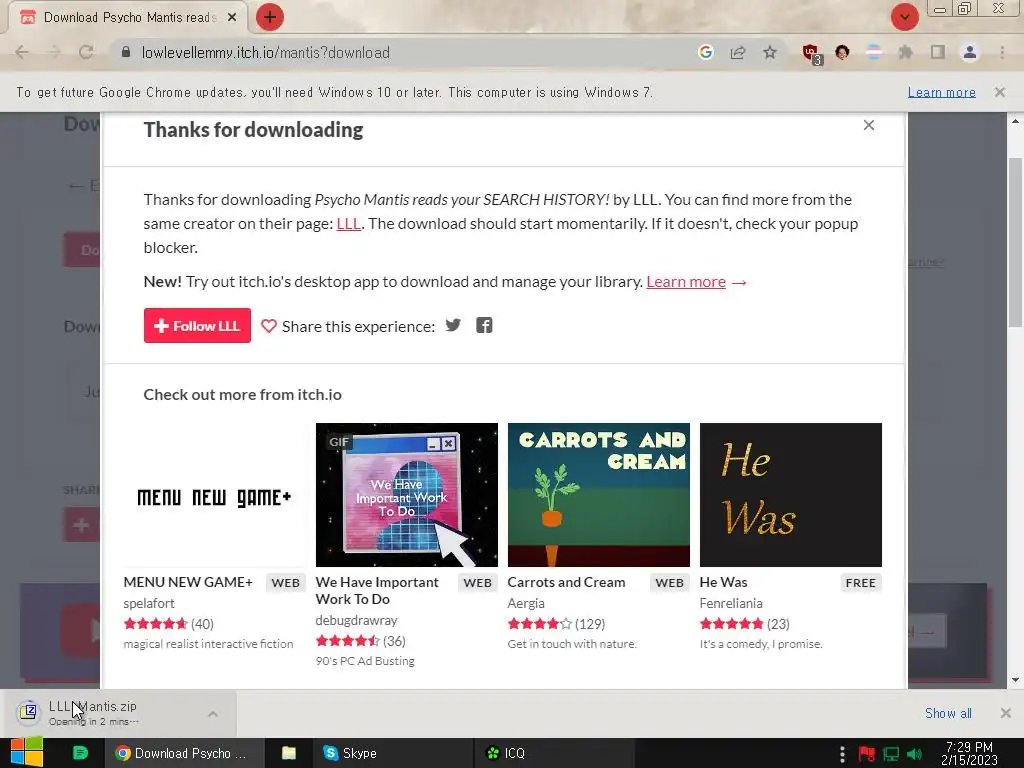1024x768 pixels.
Task: Close the downloads bar
Action: pyautogui.click(x=1006, y=713)
